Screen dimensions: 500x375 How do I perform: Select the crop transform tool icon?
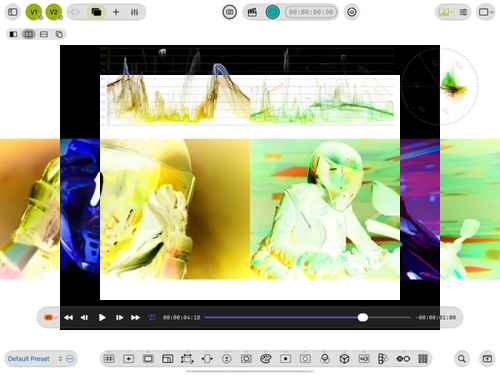coord(187,359)
